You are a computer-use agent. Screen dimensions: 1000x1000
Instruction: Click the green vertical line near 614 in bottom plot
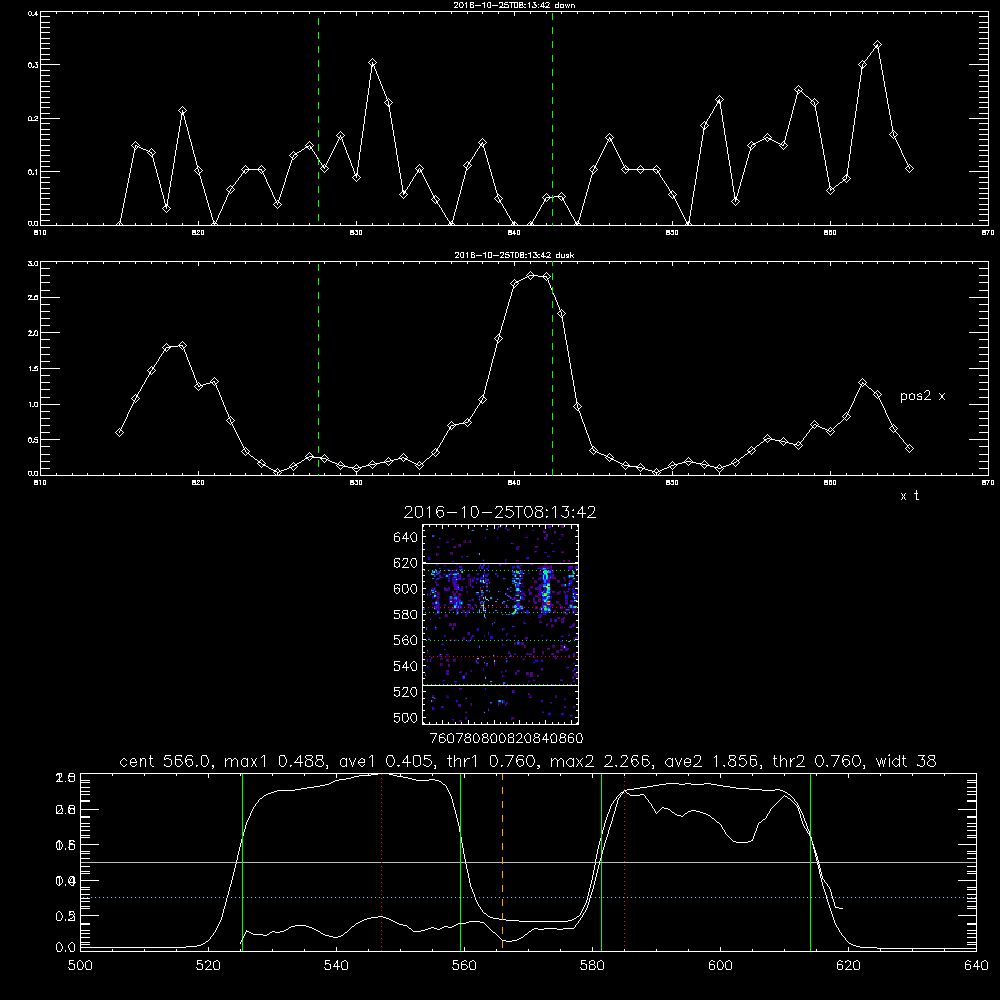click(811, 861)
